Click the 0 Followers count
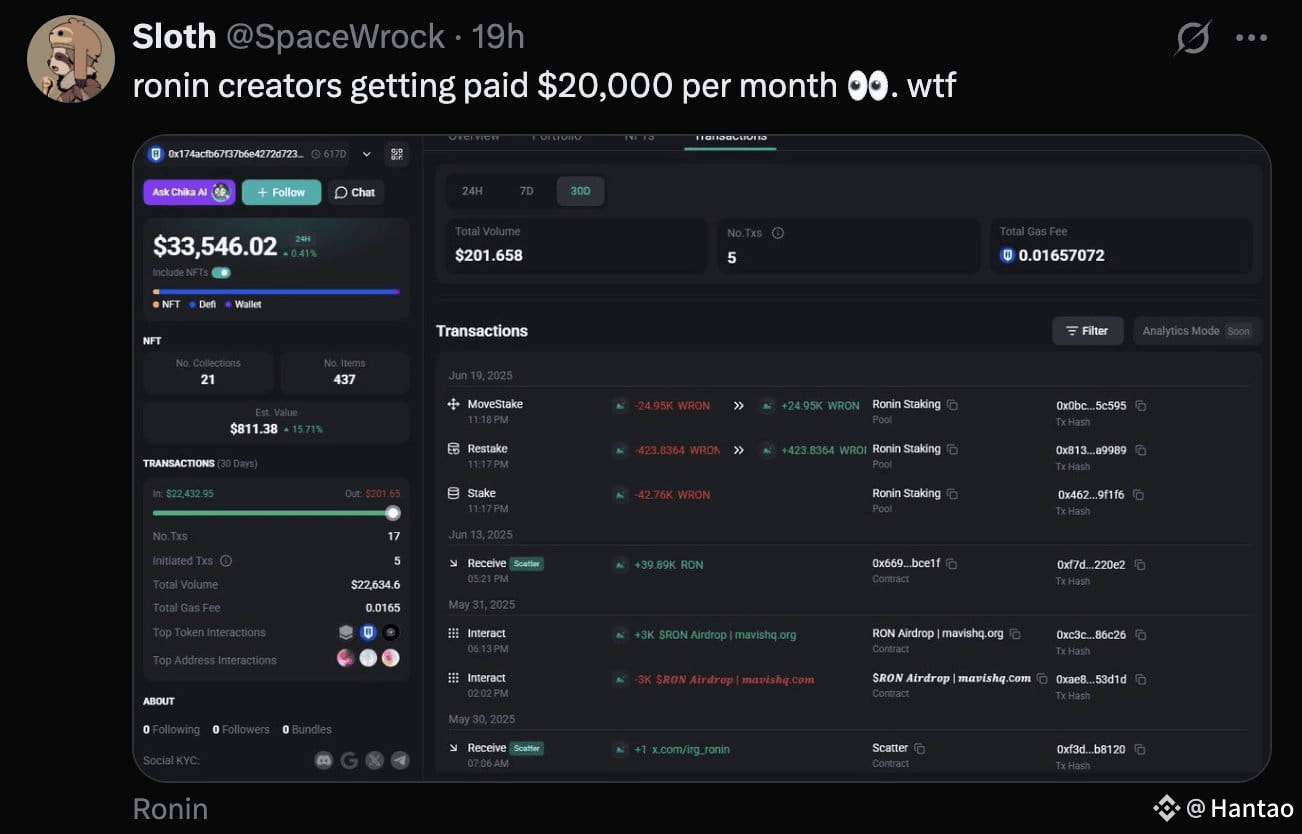 point(241,730)
